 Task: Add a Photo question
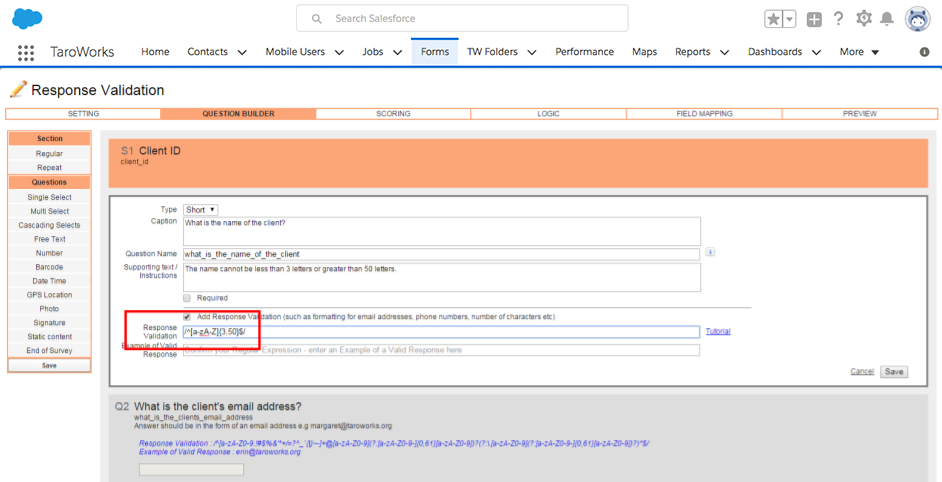click(x=49, y=308)
